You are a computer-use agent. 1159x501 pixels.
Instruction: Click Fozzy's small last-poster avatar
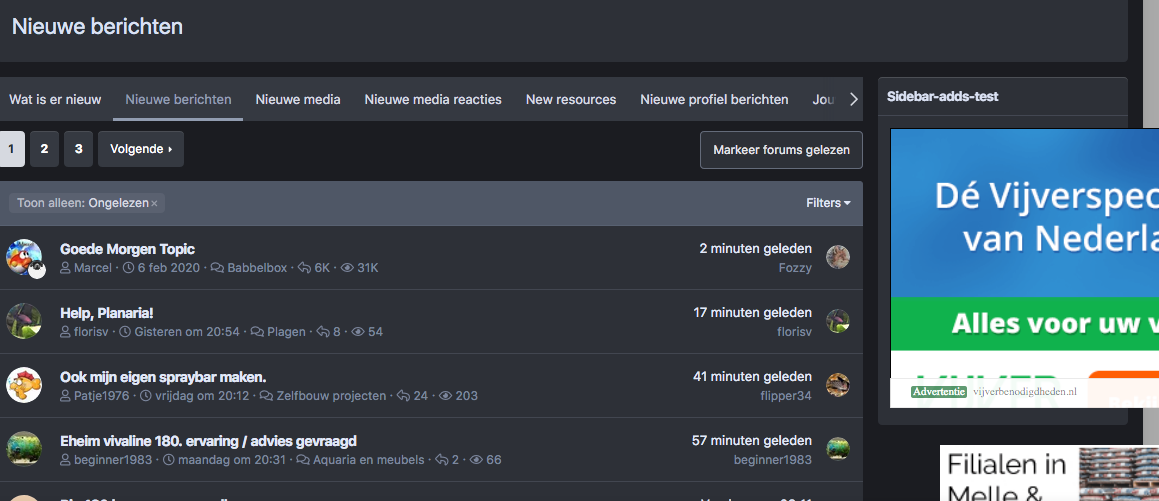pyautogui.click(x=837, y=257)
